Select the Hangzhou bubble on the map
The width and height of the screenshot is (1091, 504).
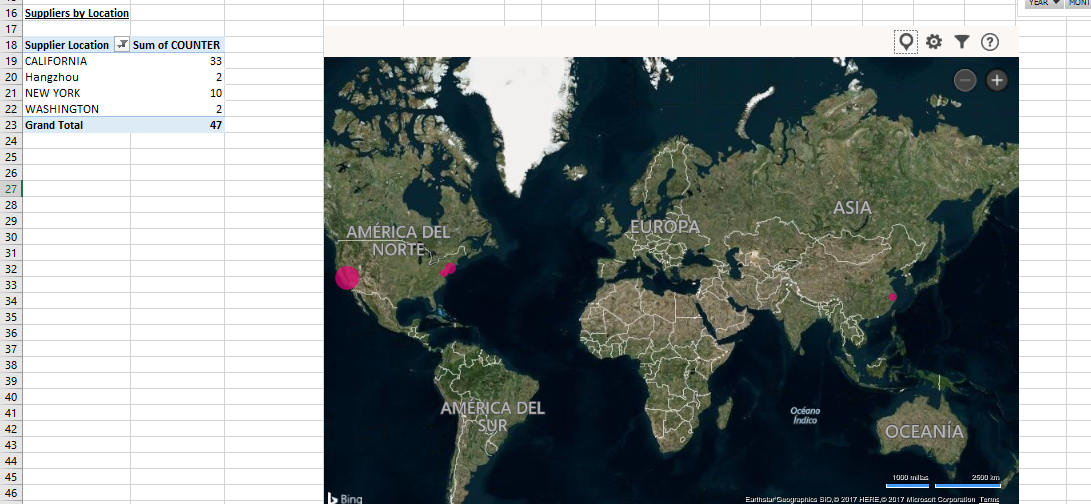tap(893, 297)
